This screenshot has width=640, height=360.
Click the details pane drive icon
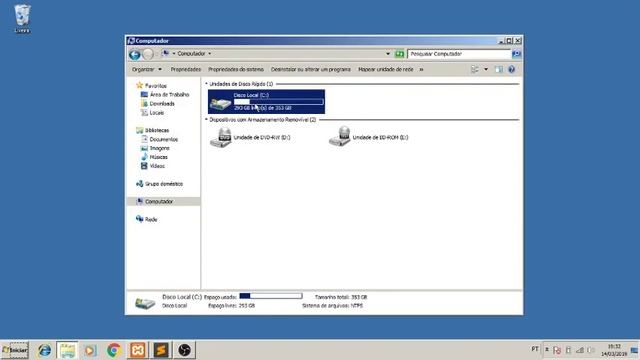(x=145, y=302)
